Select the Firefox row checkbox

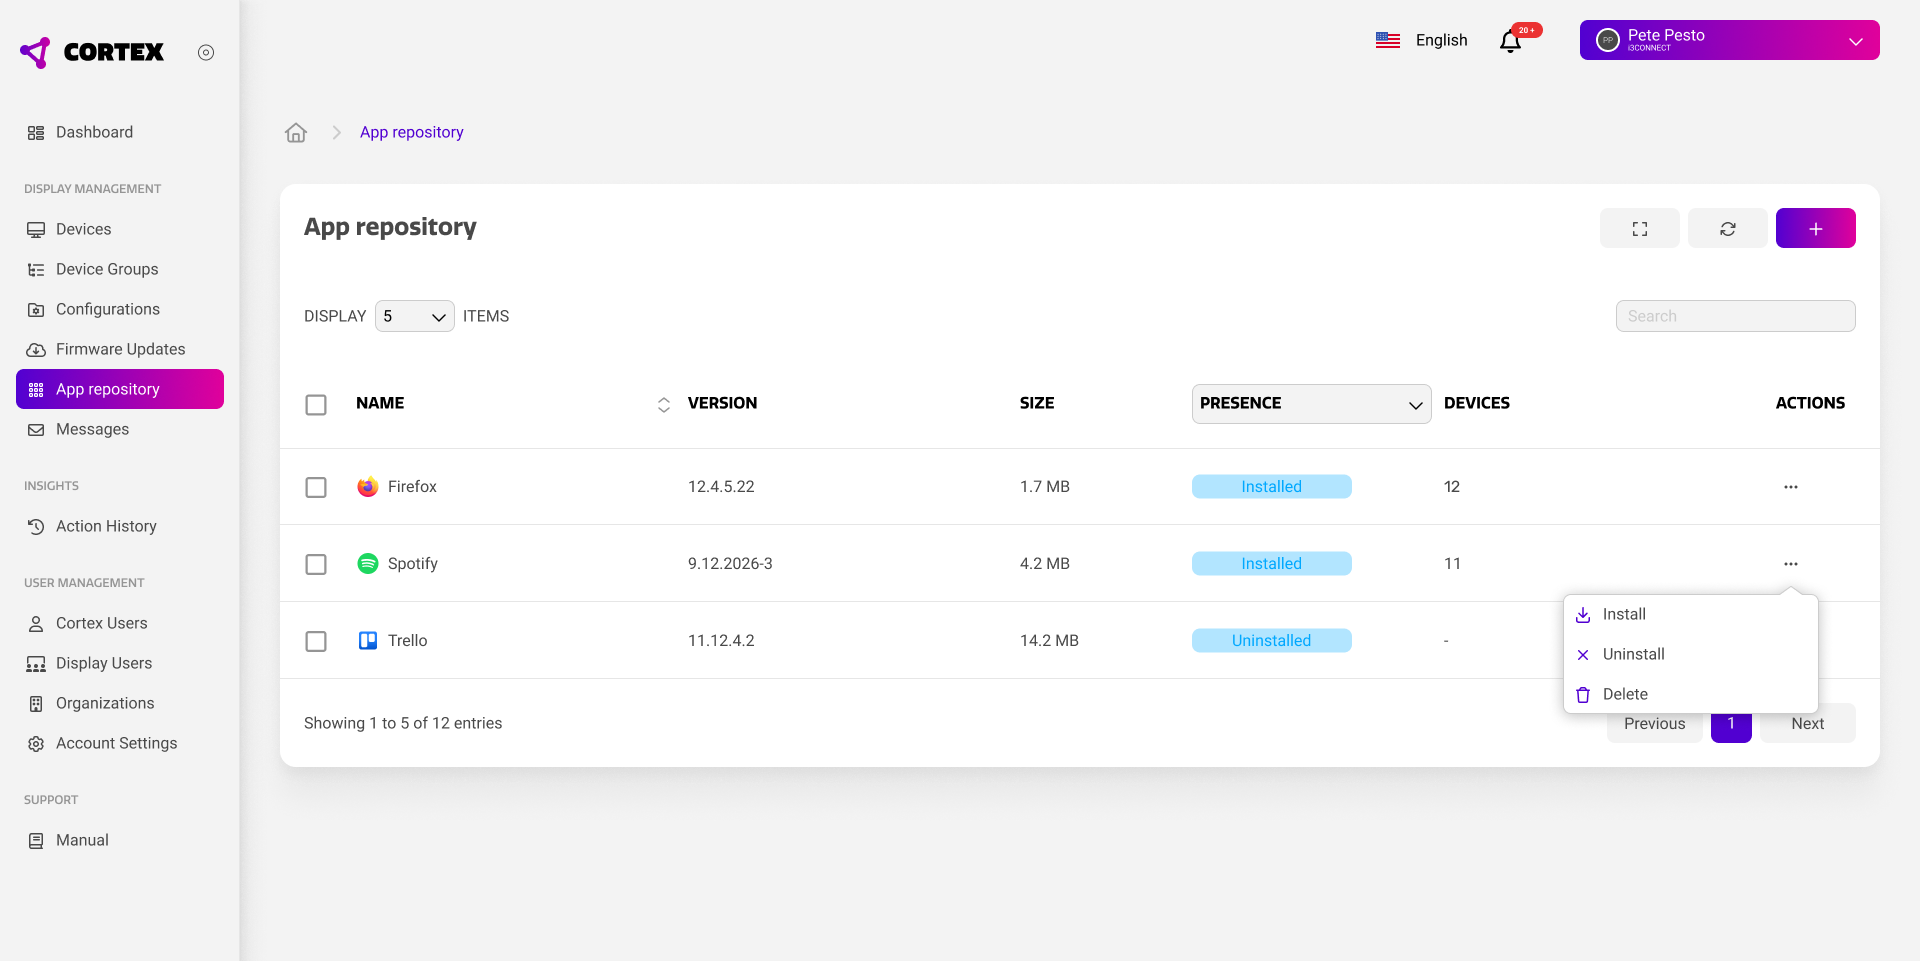(316, 487)
